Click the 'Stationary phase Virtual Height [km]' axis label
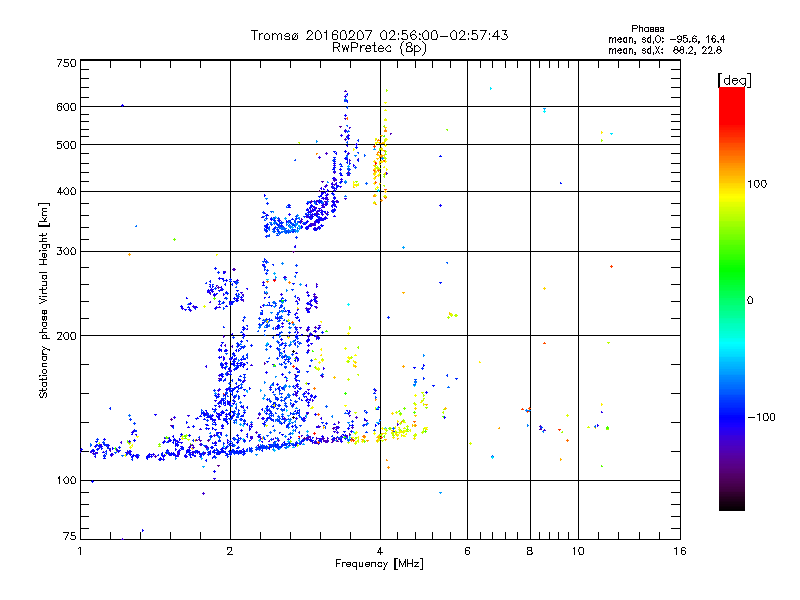 [44, 301]
